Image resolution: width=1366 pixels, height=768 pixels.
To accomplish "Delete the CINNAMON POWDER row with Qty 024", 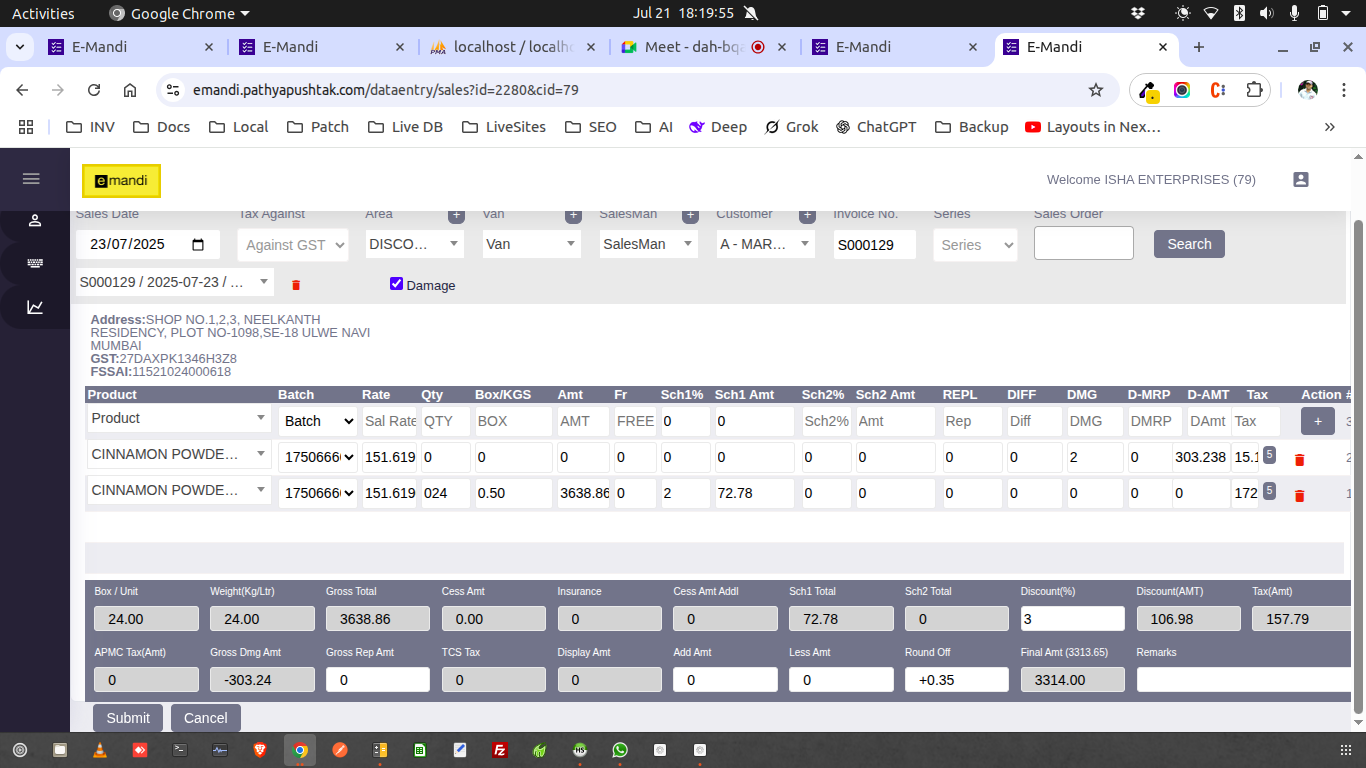I will [1300, 496].
